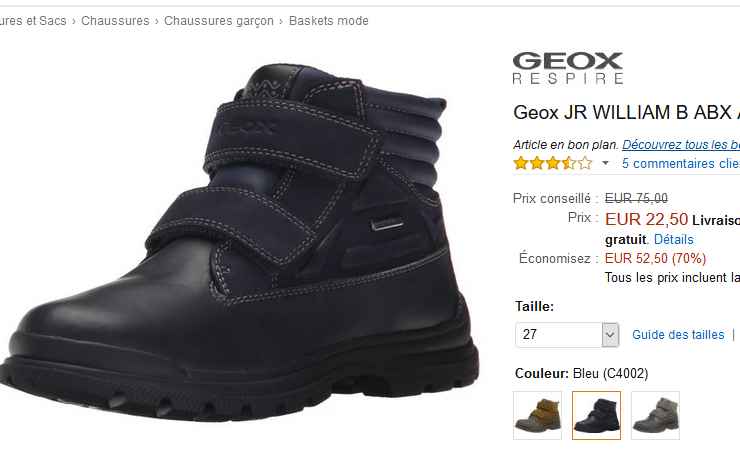Open the 5 commentaires clients link
740x454 pixels.
(681, 164)
